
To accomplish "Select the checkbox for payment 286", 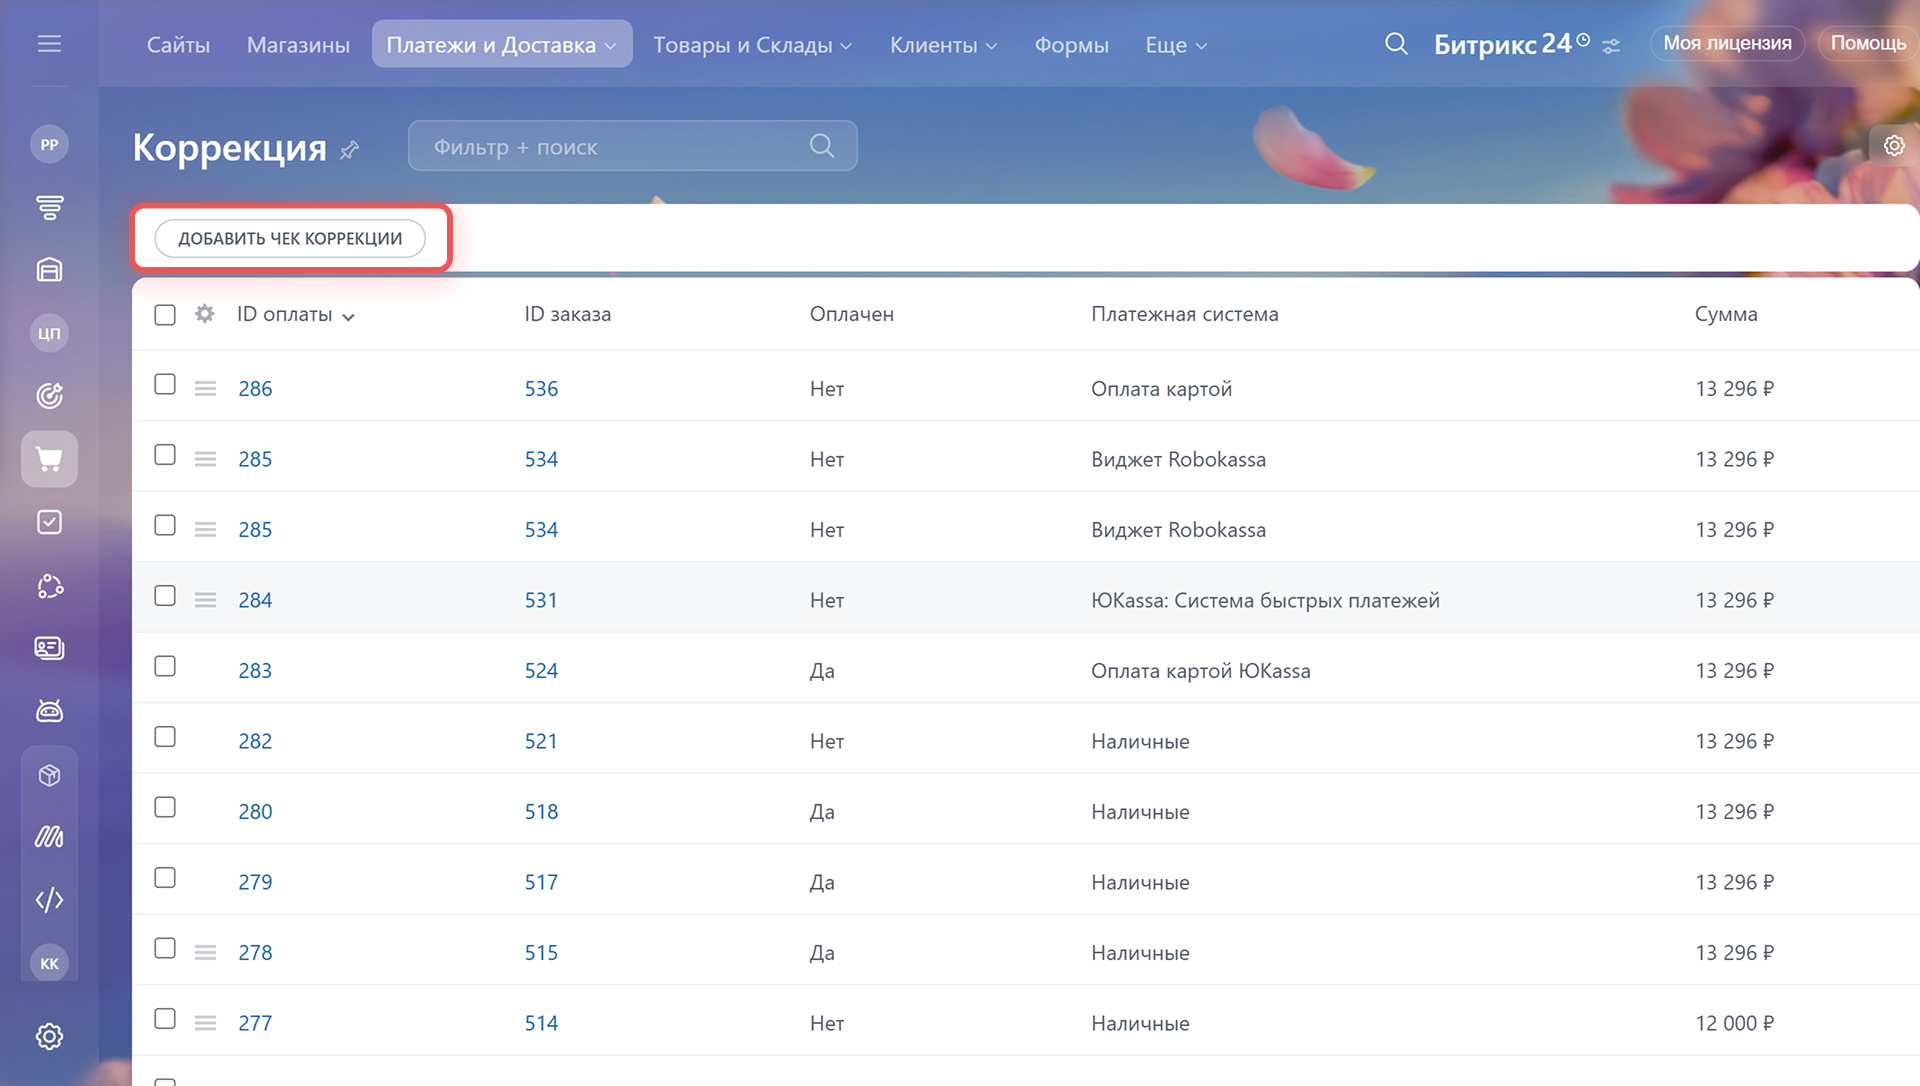I will (x=165, y=385).
